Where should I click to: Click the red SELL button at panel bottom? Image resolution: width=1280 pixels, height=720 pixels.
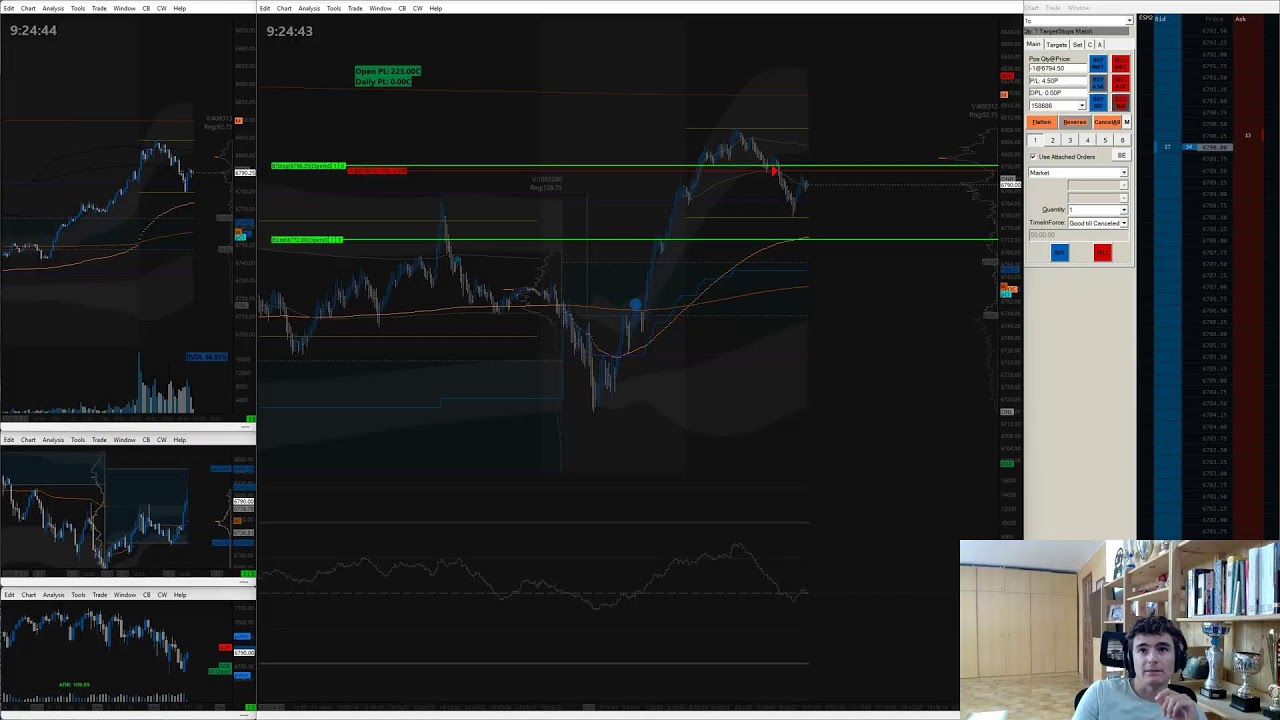[1103, 253]
